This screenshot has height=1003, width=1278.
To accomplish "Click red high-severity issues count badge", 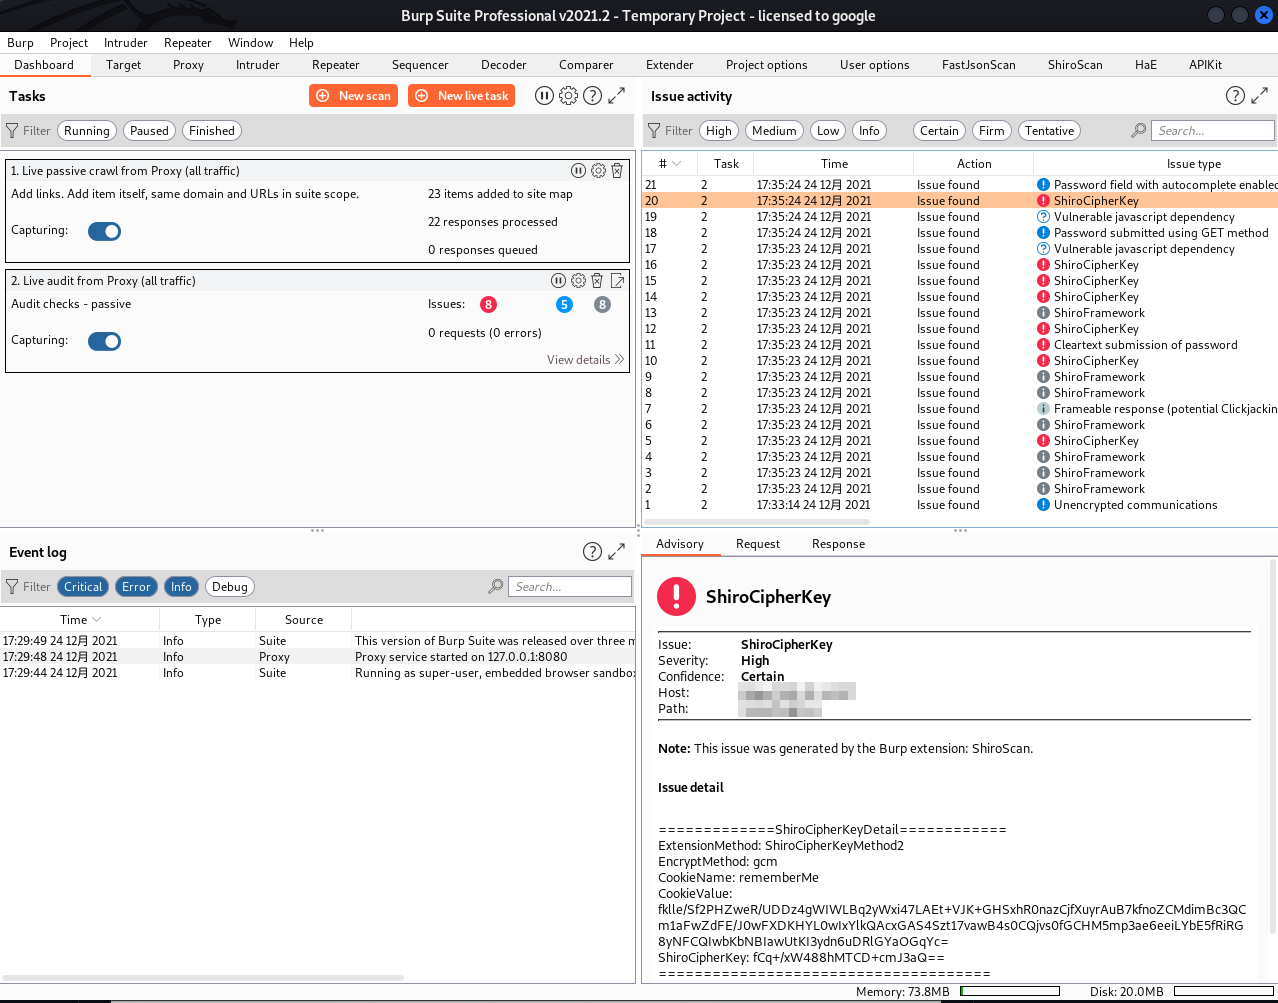I will 488,304.
